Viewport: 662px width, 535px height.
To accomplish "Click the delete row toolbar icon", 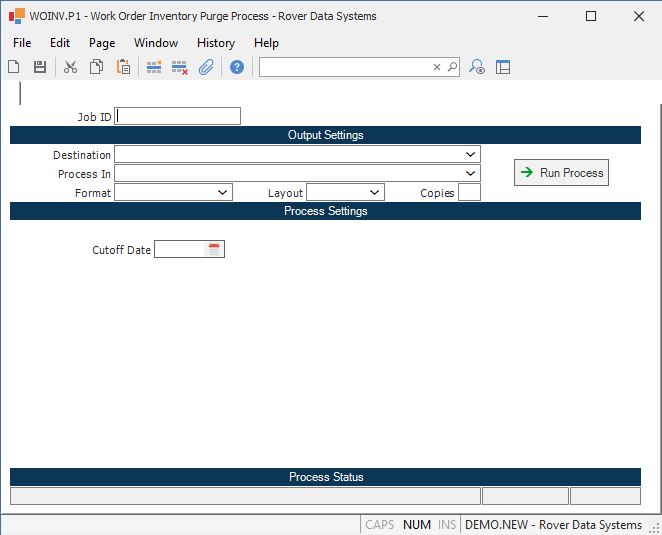I will click(180, 67).
